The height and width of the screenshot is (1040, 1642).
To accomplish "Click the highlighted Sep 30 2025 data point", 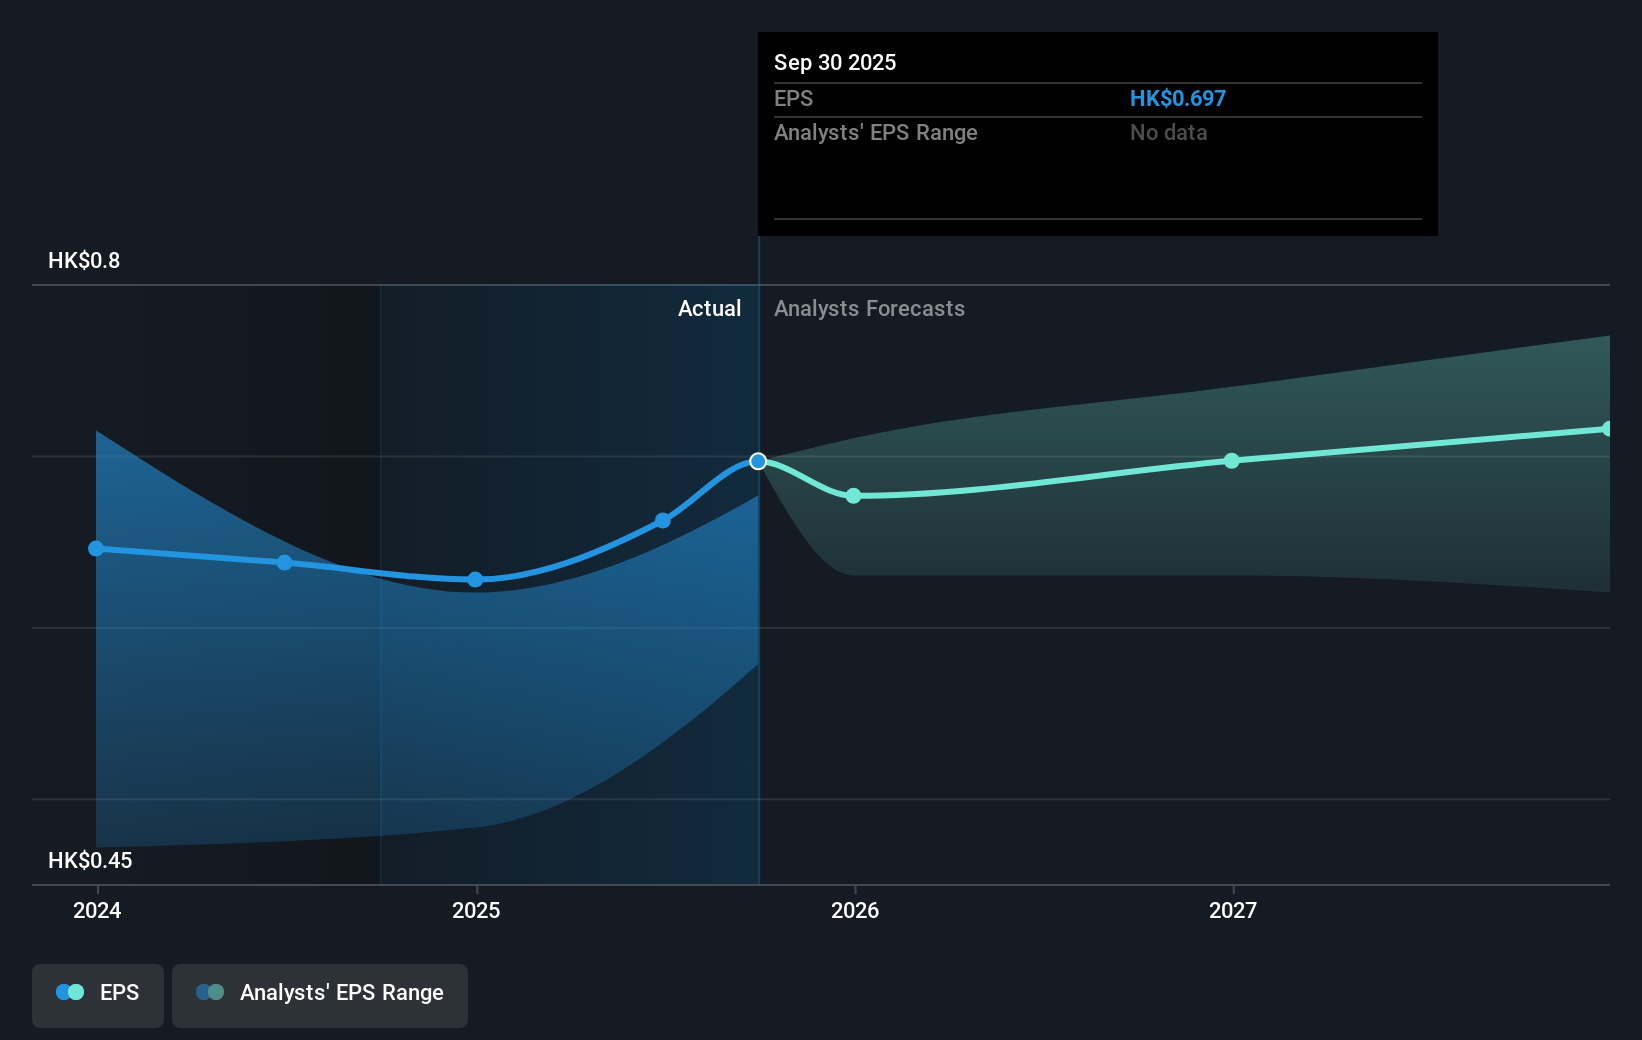I will click(x=759, y=461).
